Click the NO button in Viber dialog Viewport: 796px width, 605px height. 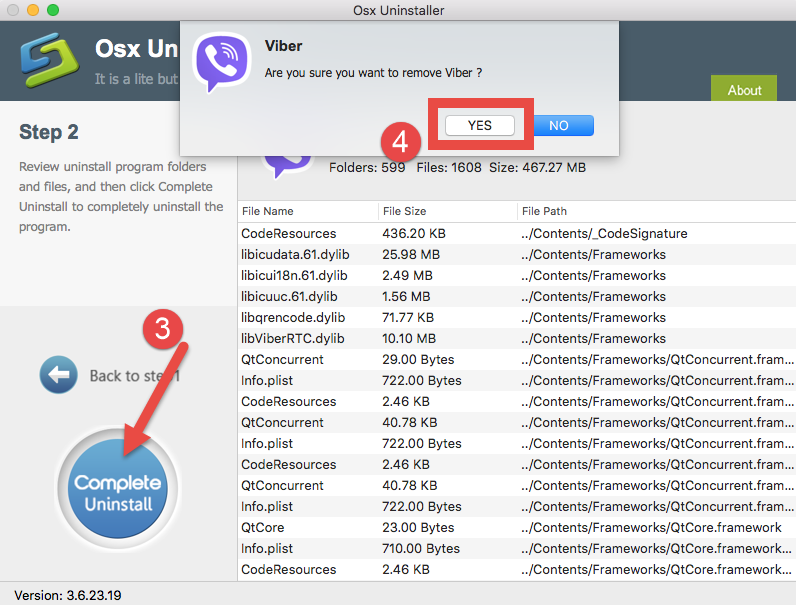[562, 125]
